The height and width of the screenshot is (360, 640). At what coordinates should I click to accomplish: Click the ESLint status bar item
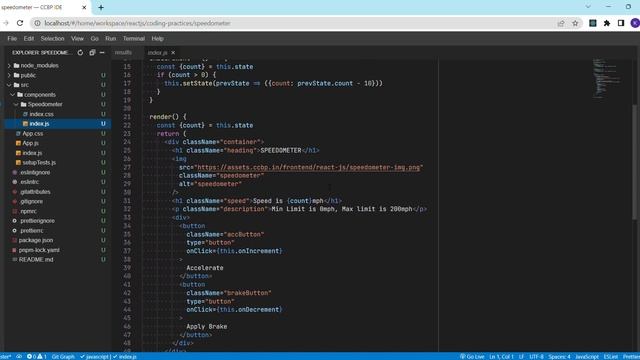611,356
